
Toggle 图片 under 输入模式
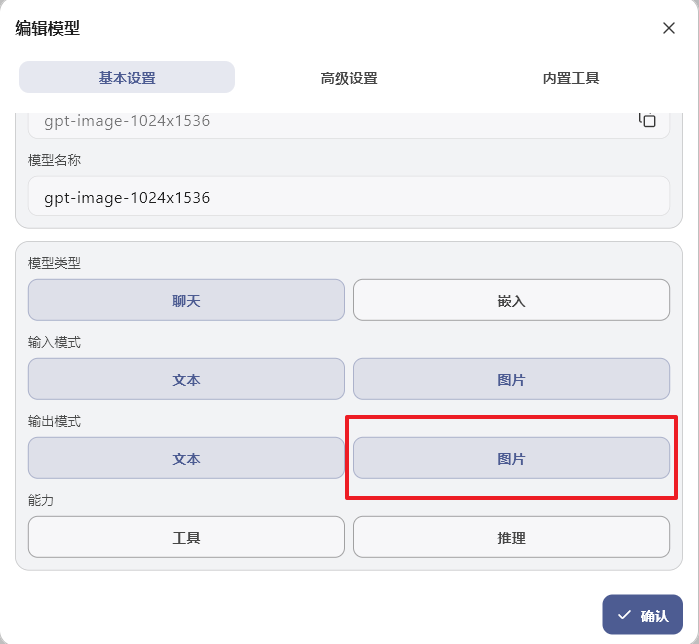pos(511,379)
